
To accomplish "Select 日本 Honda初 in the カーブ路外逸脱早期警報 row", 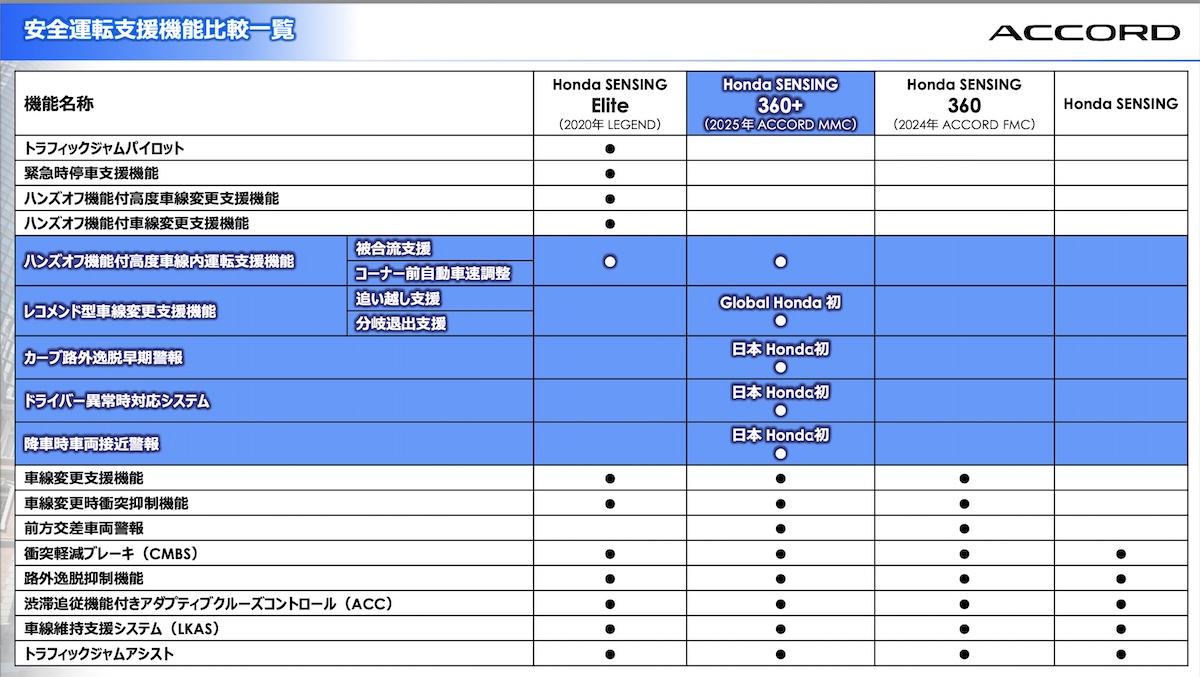I will [780, 349].
